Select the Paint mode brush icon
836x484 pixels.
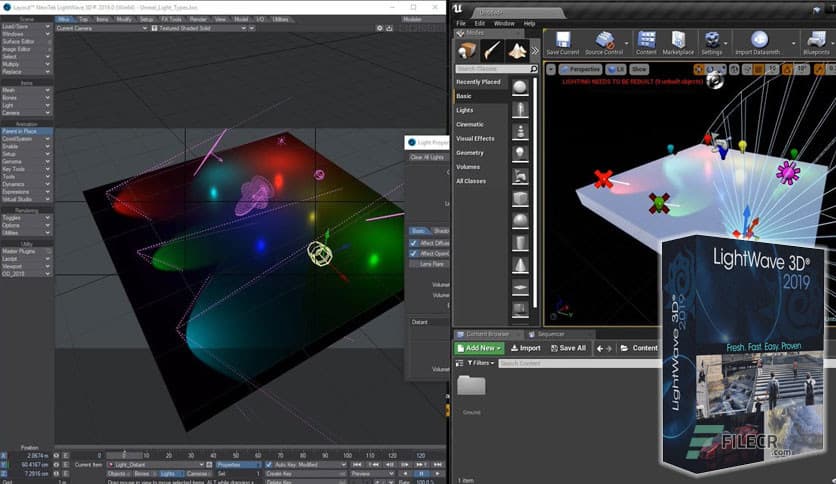tap(492, 51)
